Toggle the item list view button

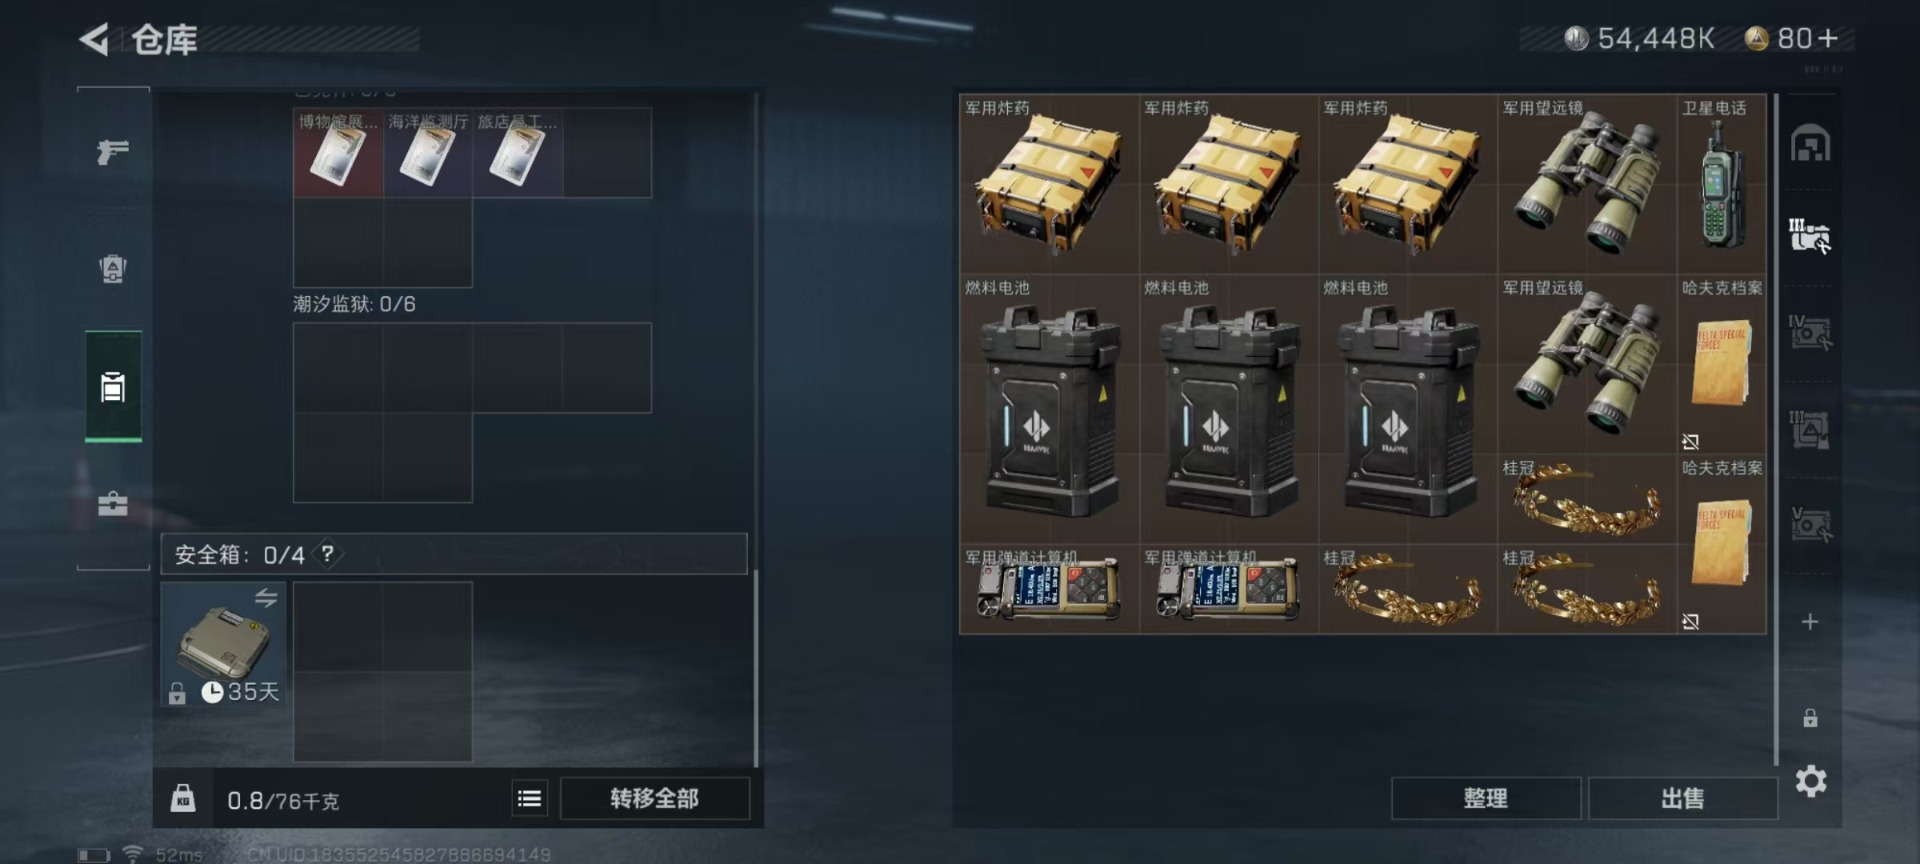click(530, 798)
